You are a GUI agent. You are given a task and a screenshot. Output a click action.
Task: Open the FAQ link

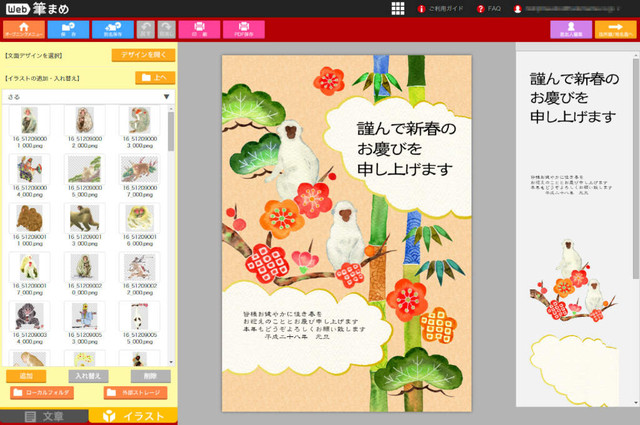click(x=489, y=9)
